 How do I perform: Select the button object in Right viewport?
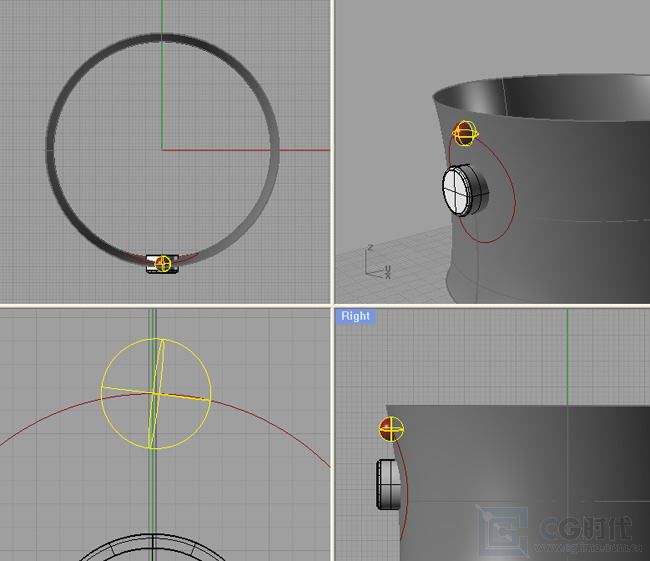(x=388, y=484)
